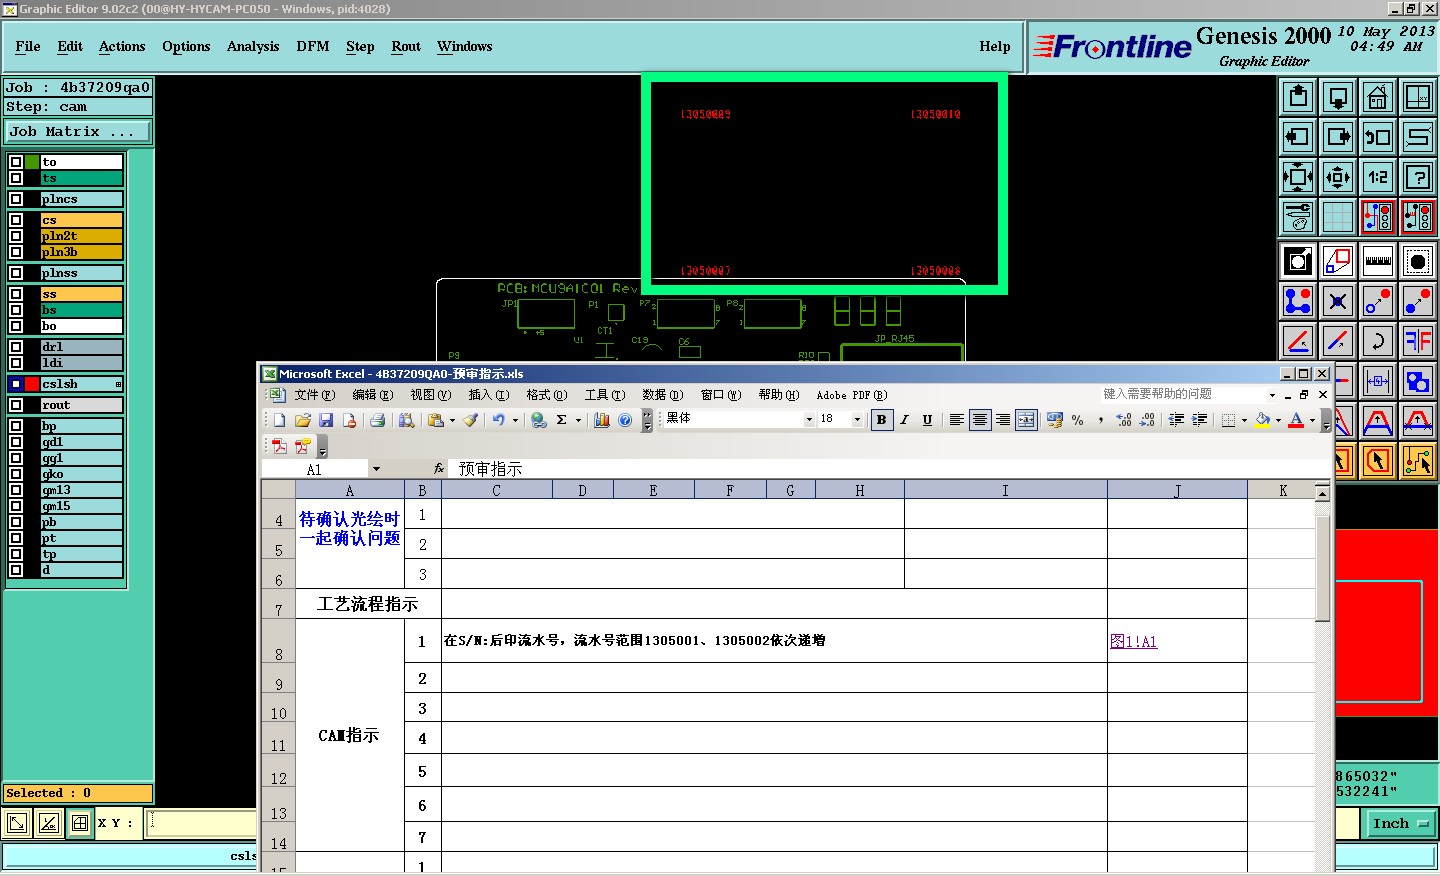1440x876 pixels.
Task: Open the Excel 格式(O) menu
Action: pos(546,395)
